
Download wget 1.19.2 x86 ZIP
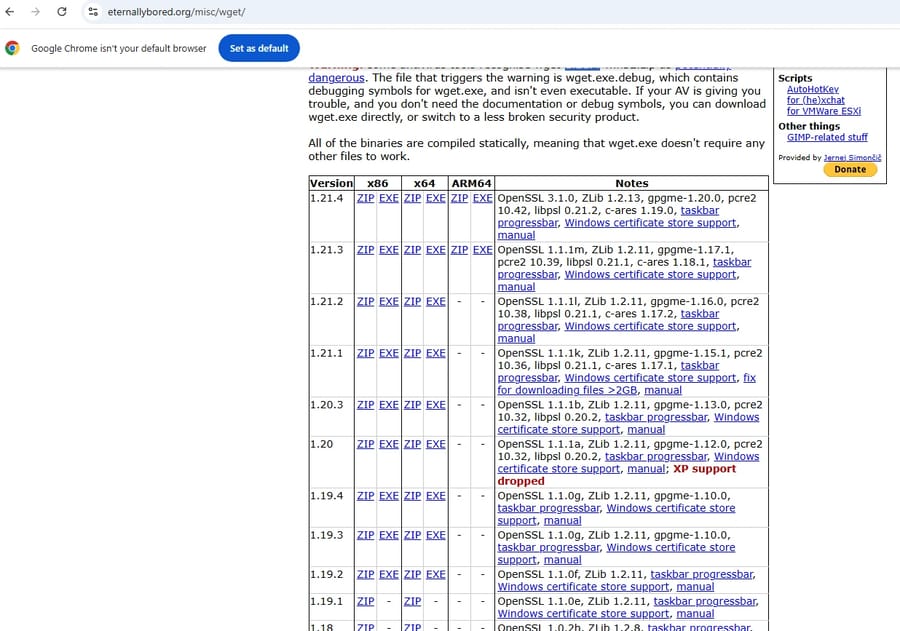(x=366, y=574)
